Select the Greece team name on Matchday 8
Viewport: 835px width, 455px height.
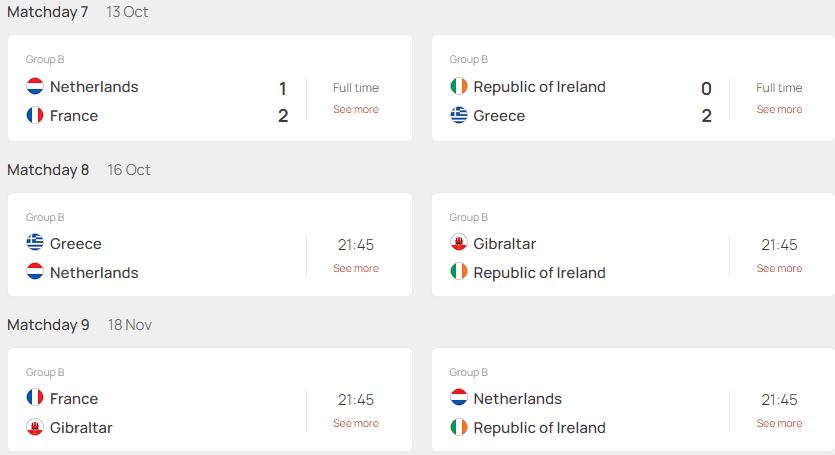(76, 243)
